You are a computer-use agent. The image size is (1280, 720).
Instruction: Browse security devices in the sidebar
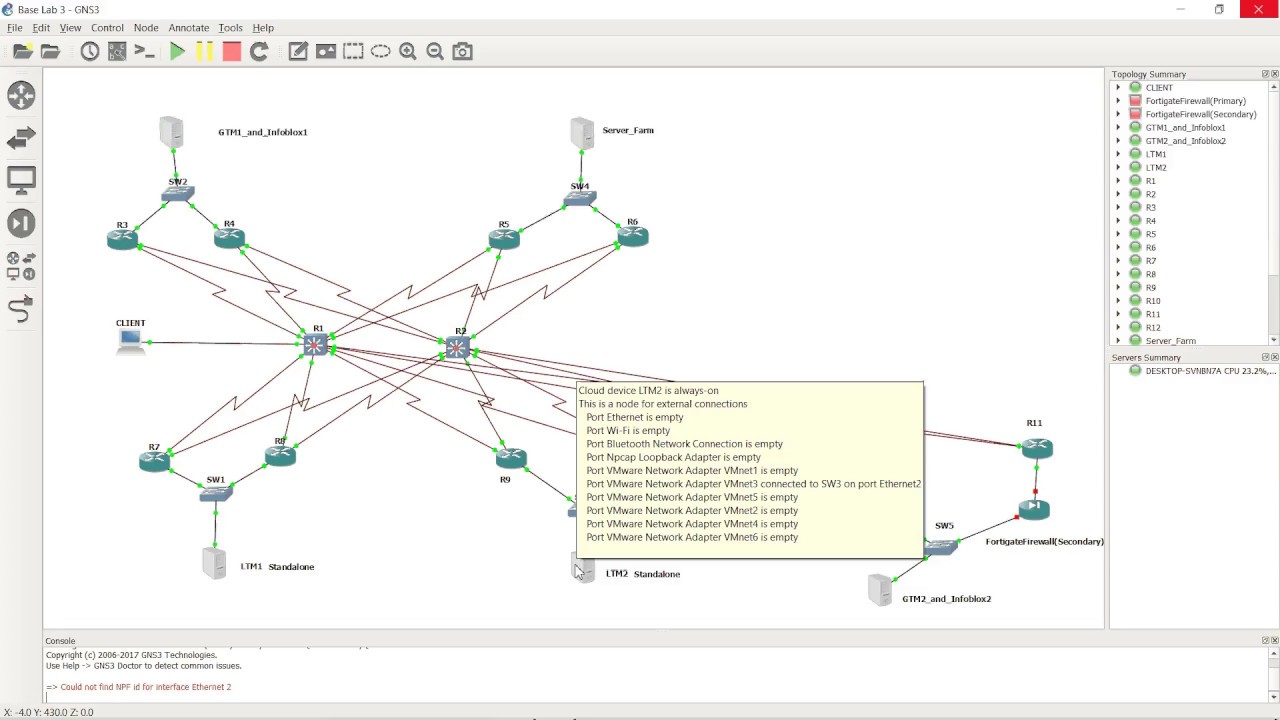[21, 224]
